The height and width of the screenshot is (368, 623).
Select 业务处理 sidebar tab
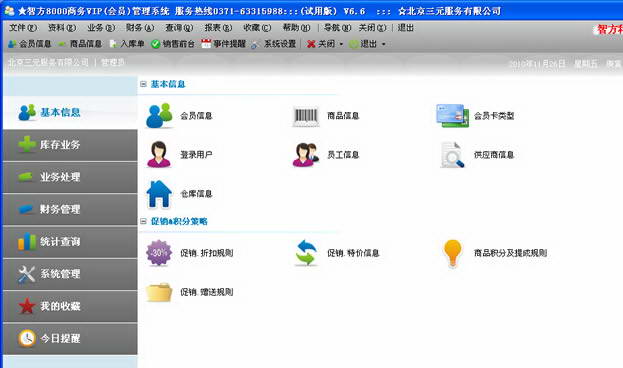pyautogui.click(x=70, y=177)
